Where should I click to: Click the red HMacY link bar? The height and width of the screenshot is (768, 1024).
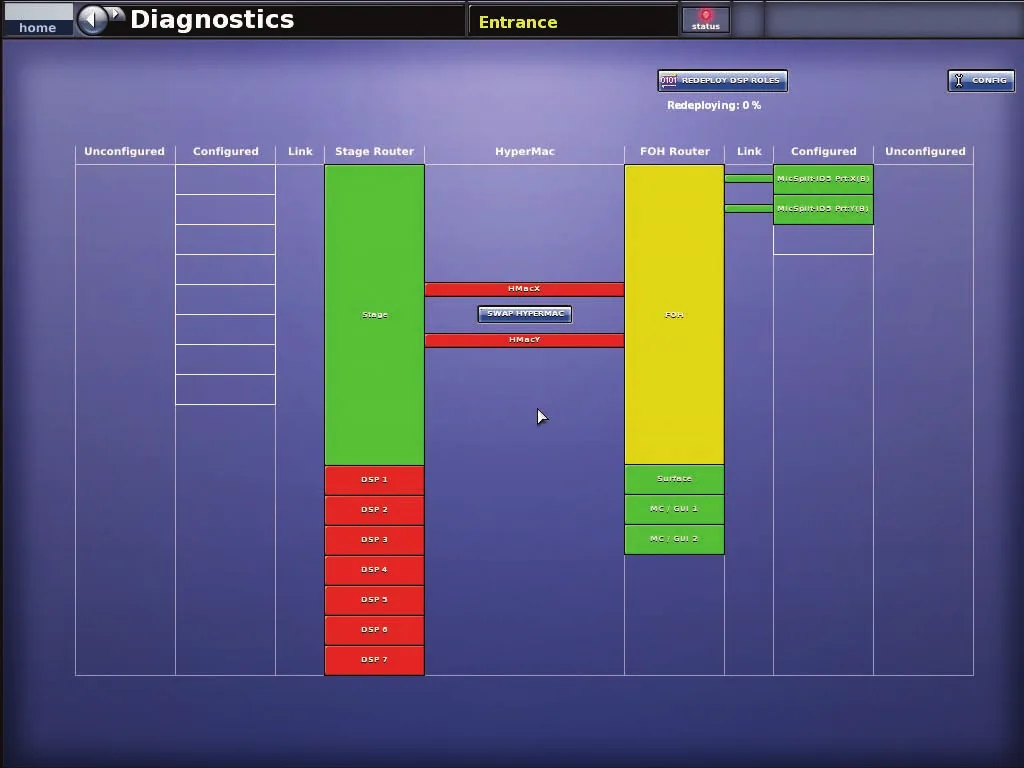[x=524, y=340]
